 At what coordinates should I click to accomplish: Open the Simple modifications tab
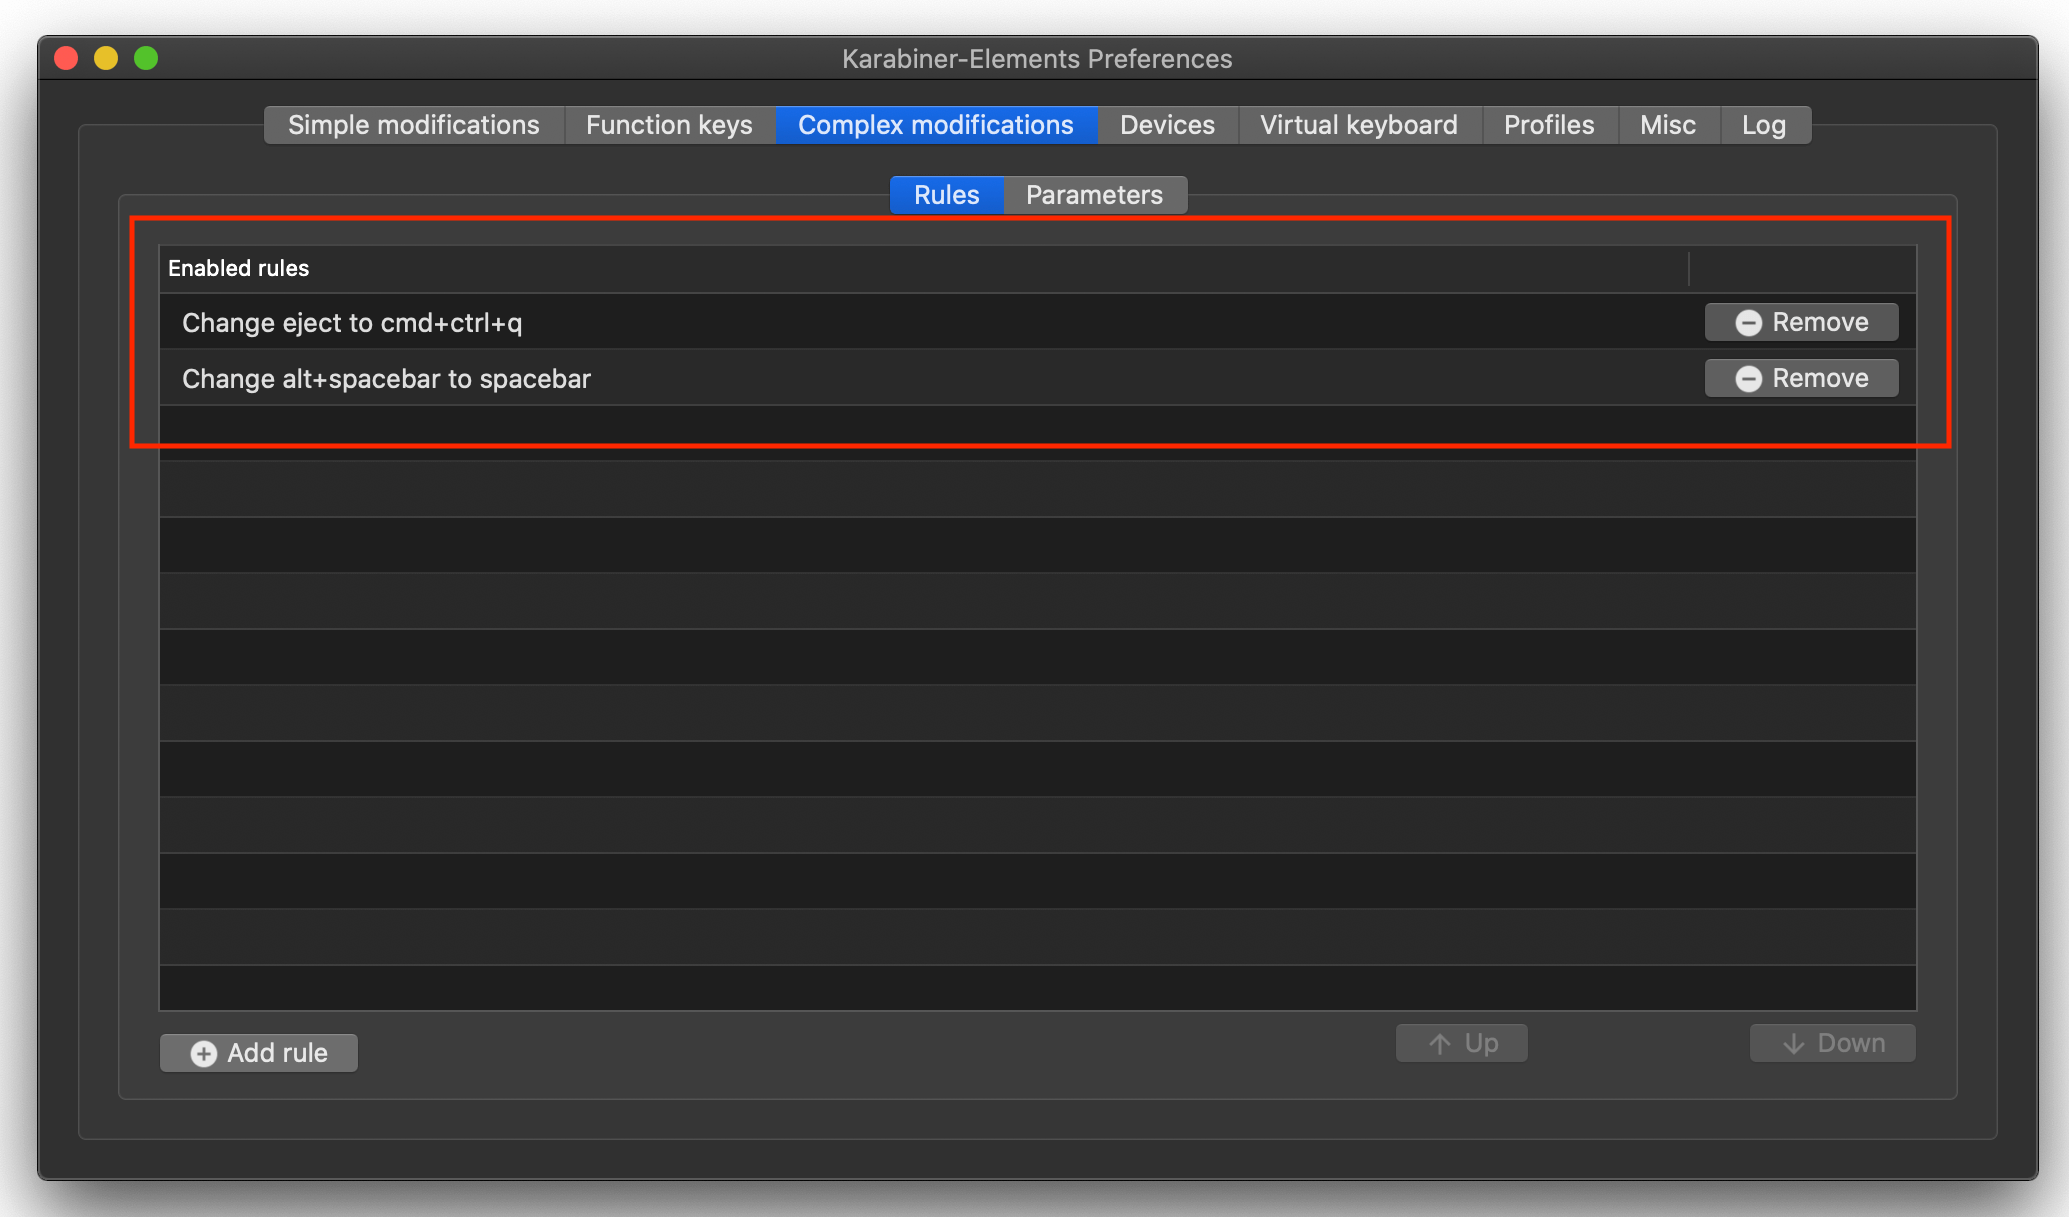[414, 125]
